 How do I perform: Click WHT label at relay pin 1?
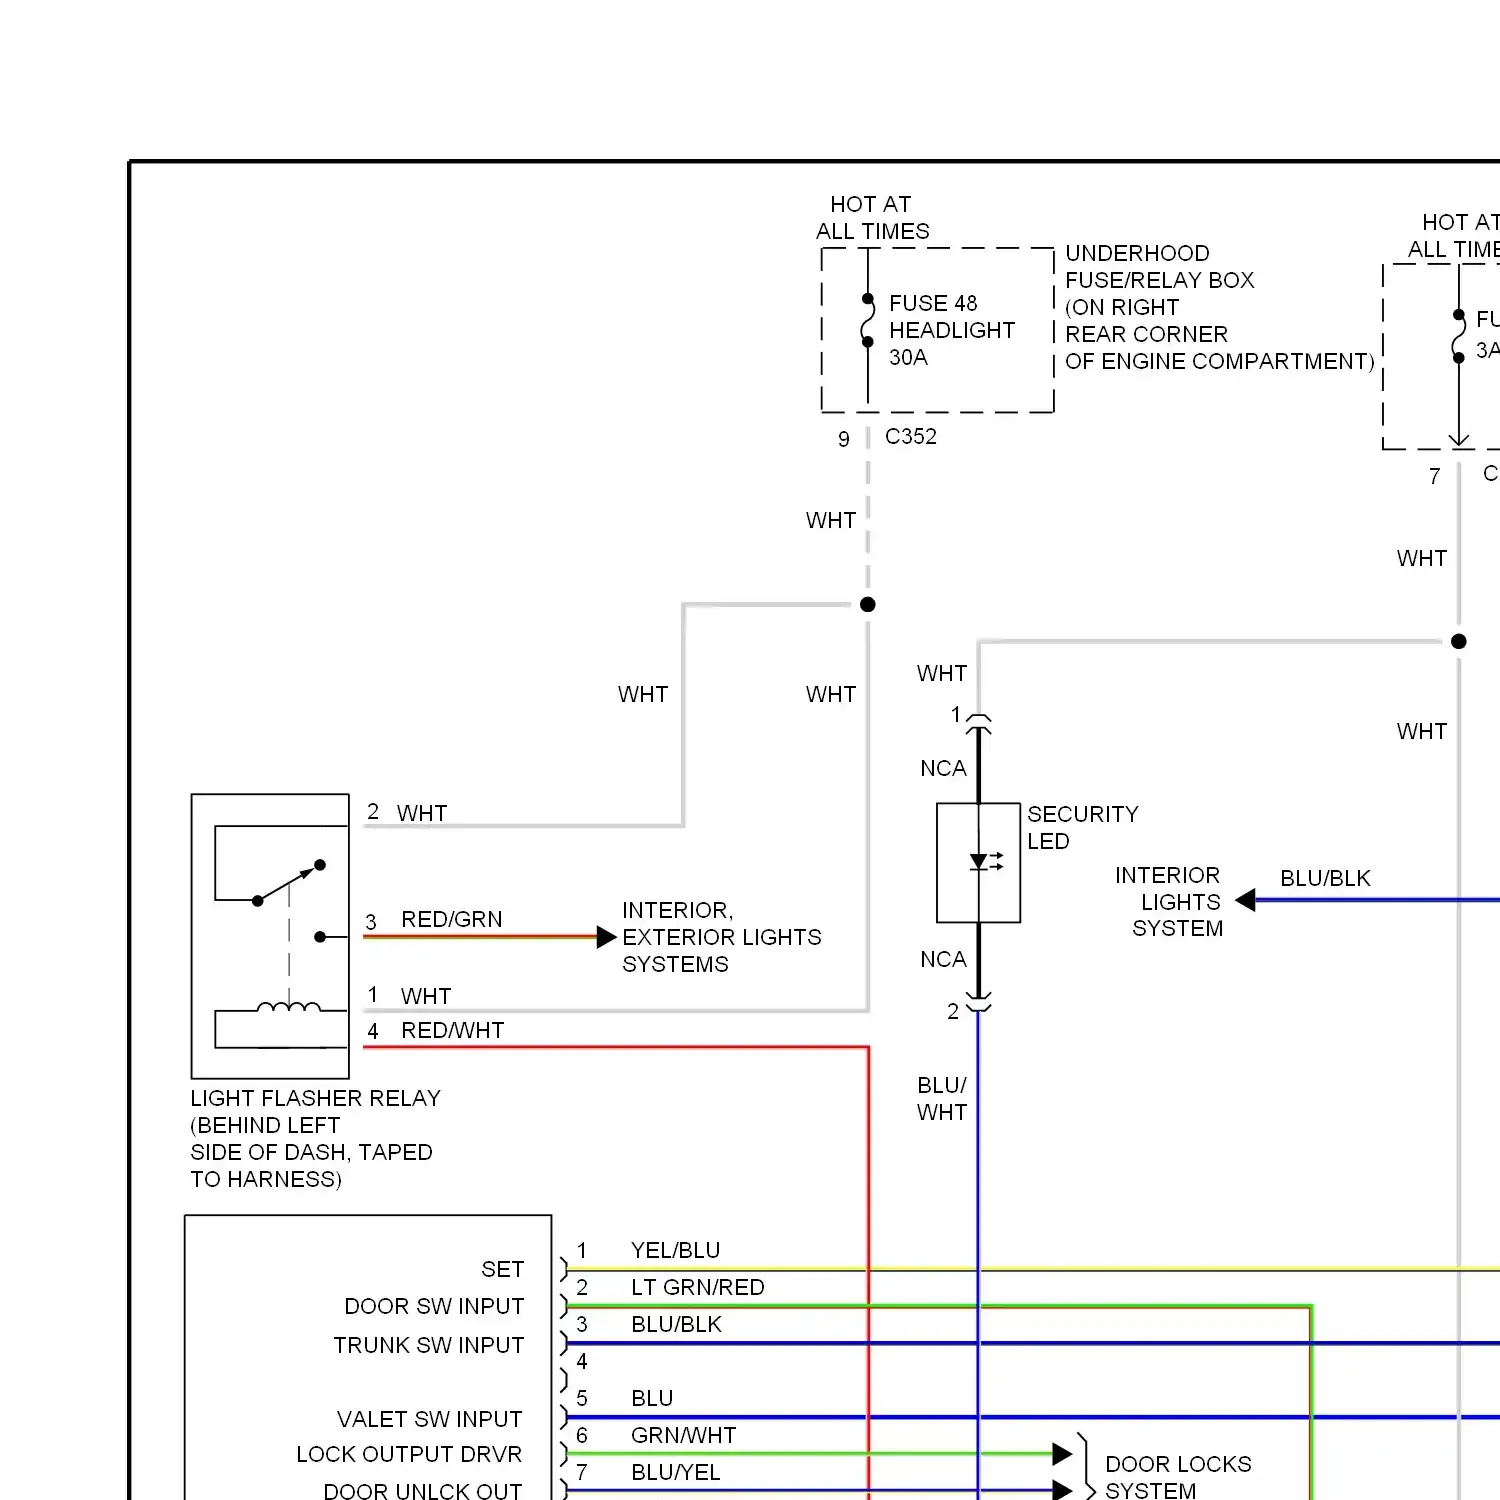click(426, 996)
